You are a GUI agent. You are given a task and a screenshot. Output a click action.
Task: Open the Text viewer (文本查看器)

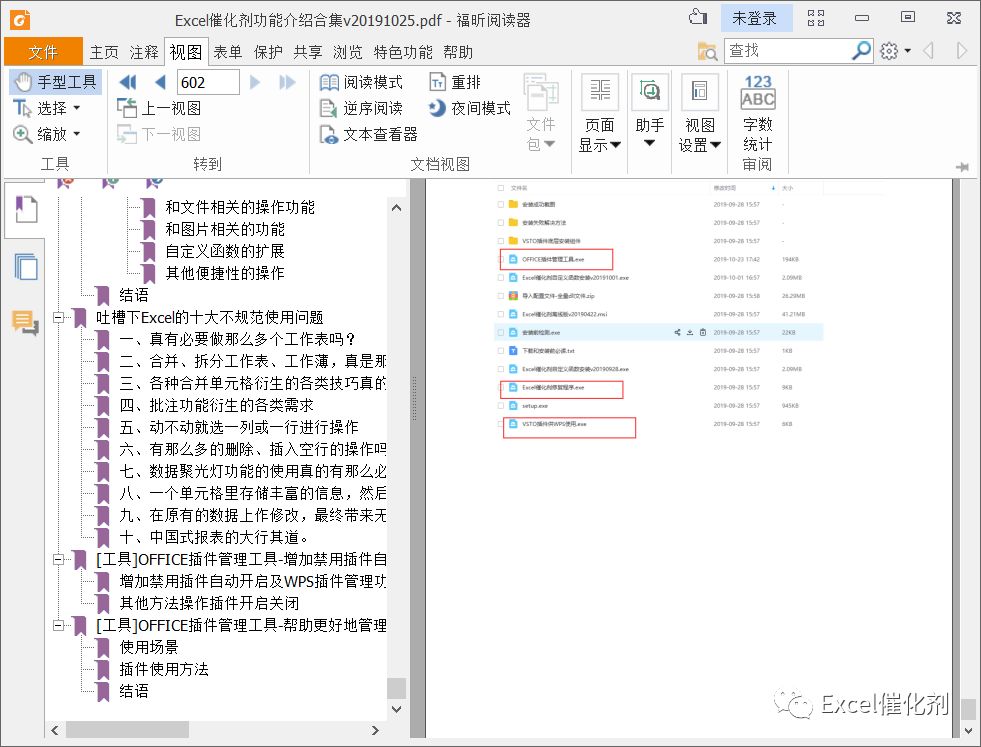tap(369, 134)
